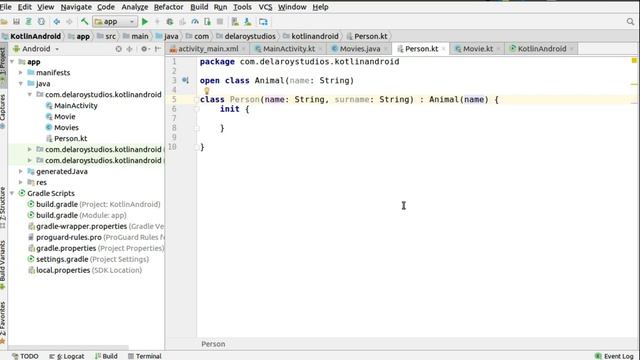Open the app run configuration dropdown
The image size is (640, 360).
[x=114, y=22]
